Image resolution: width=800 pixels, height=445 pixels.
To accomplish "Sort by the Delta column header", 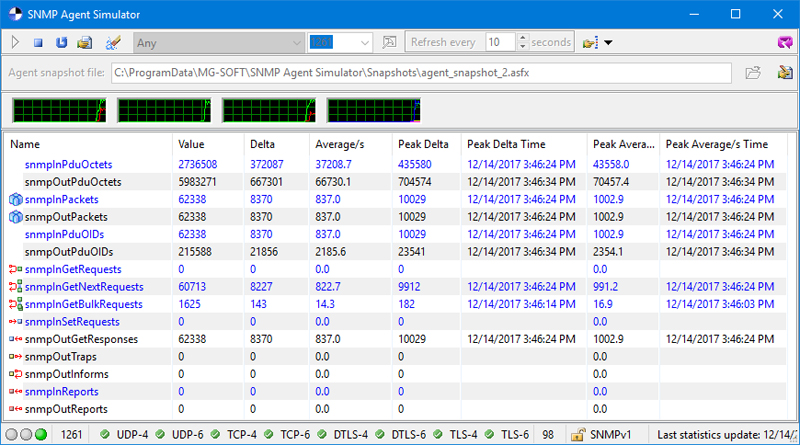I will pyautogui.click(x=277, y=144).
